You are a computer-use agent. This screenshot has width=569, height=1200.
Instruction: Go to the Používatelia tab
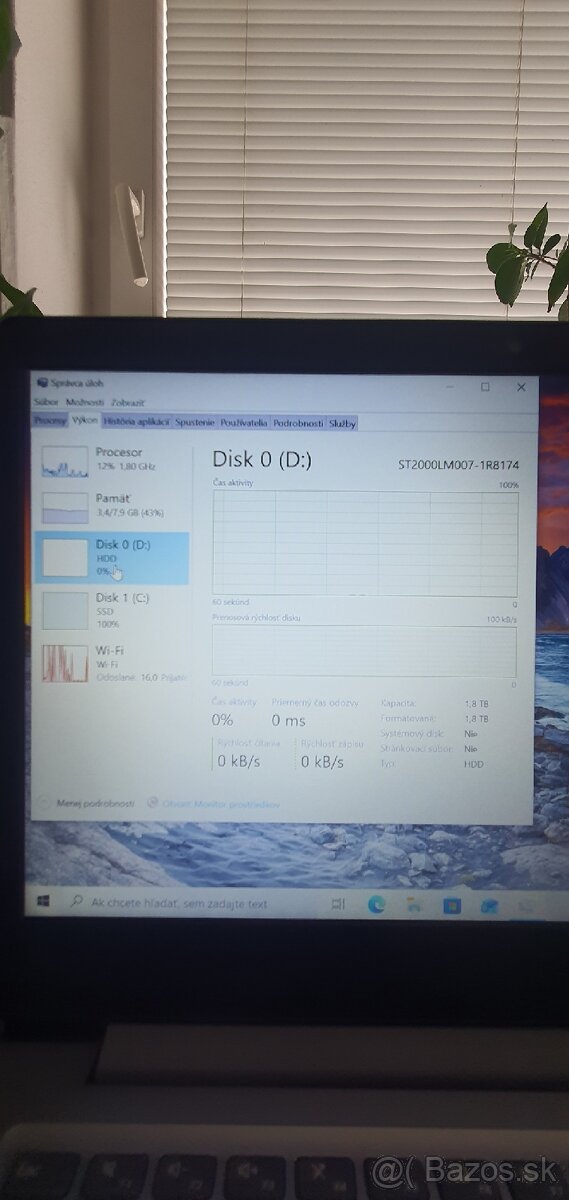[x=244, y=423]
